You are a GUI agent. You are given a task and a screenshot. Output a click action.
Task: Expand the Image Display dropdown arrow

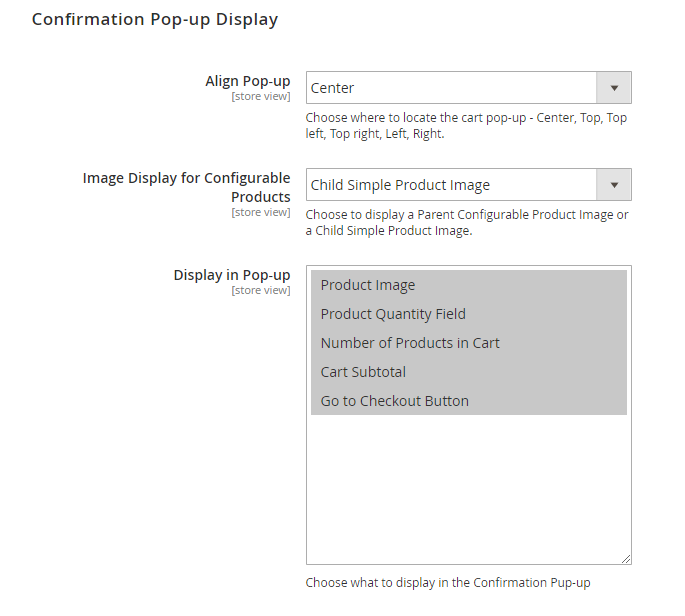click(613, 185)
